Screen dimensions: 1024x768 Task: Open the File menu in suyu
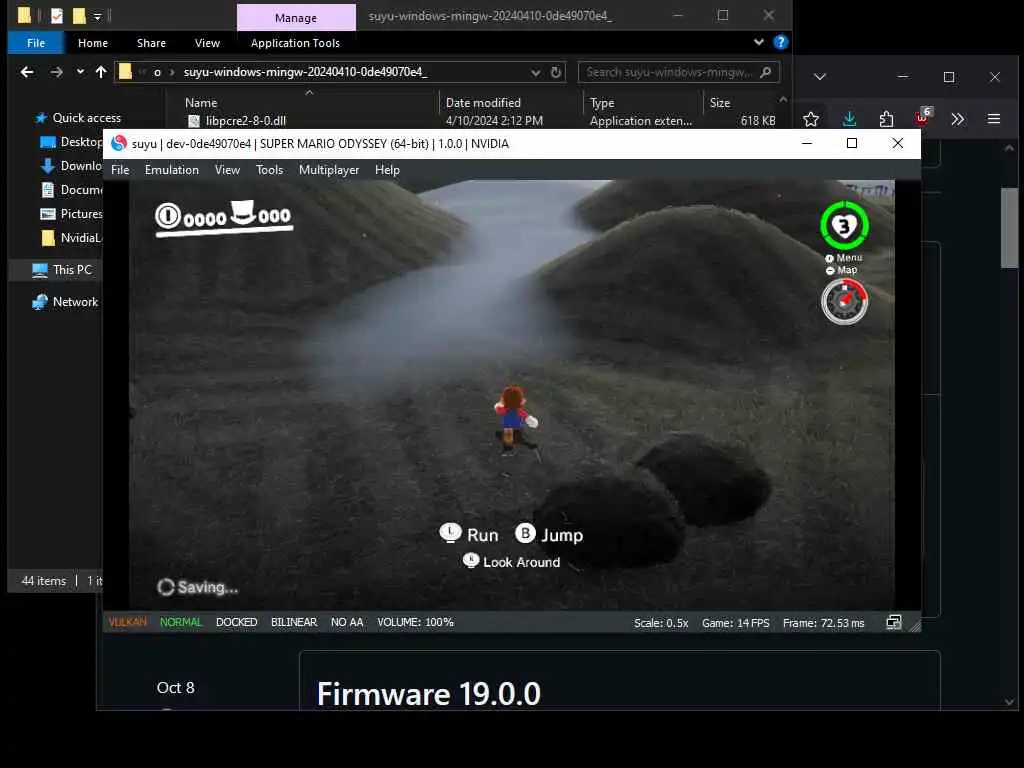tap(120, 170)
